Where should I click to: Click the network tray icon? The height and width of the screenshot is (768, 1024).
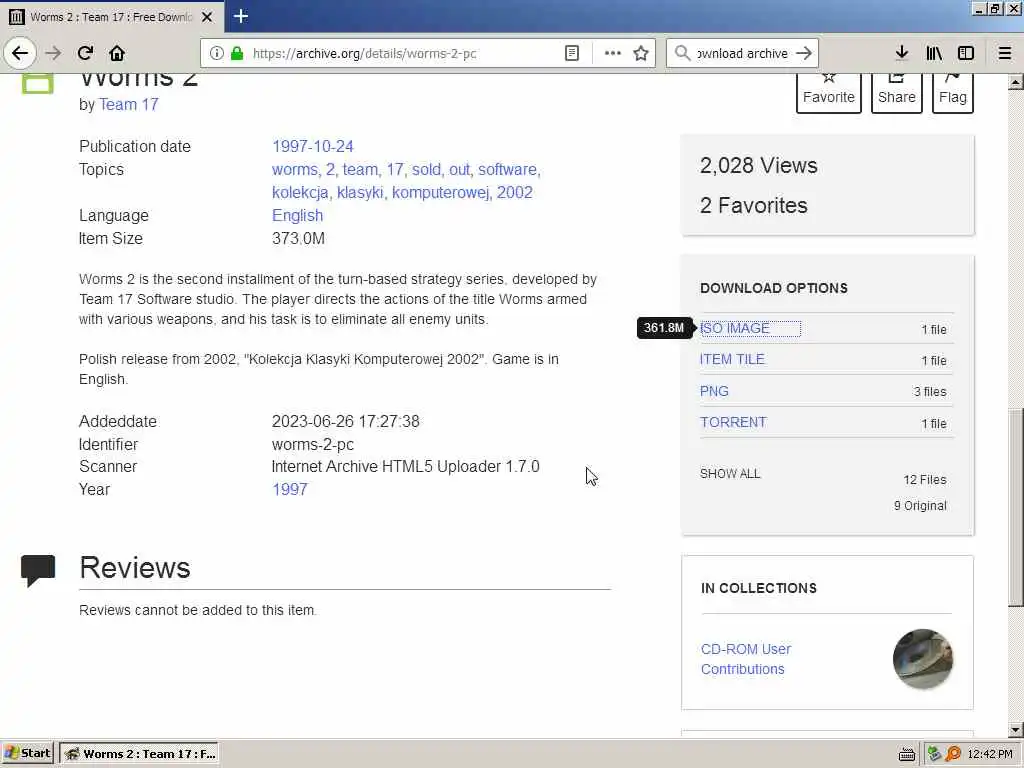[935, 754]
